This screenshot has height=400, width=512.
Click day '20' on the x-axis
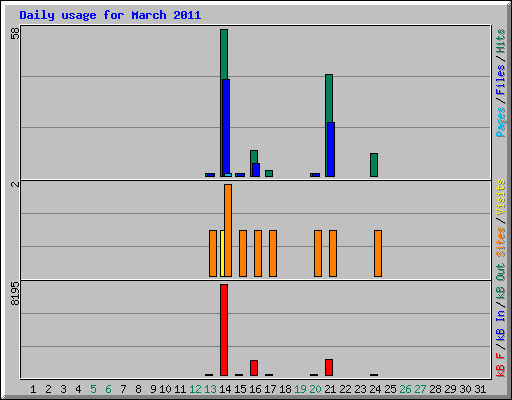(x=315, y=389)
